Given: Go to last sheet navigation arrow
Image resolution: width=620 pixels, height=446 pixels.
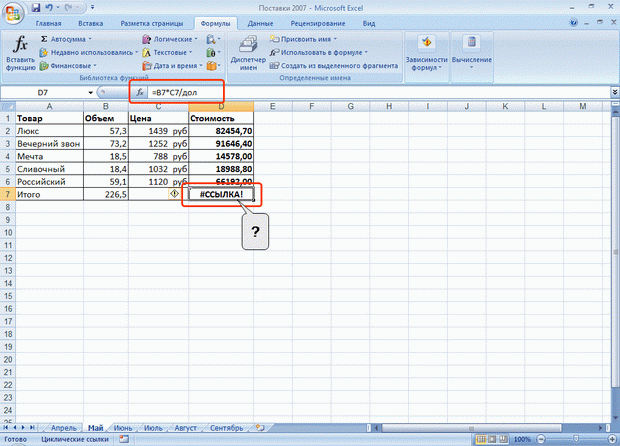Looking at the screenshot, I should click(x=32, y=427).
